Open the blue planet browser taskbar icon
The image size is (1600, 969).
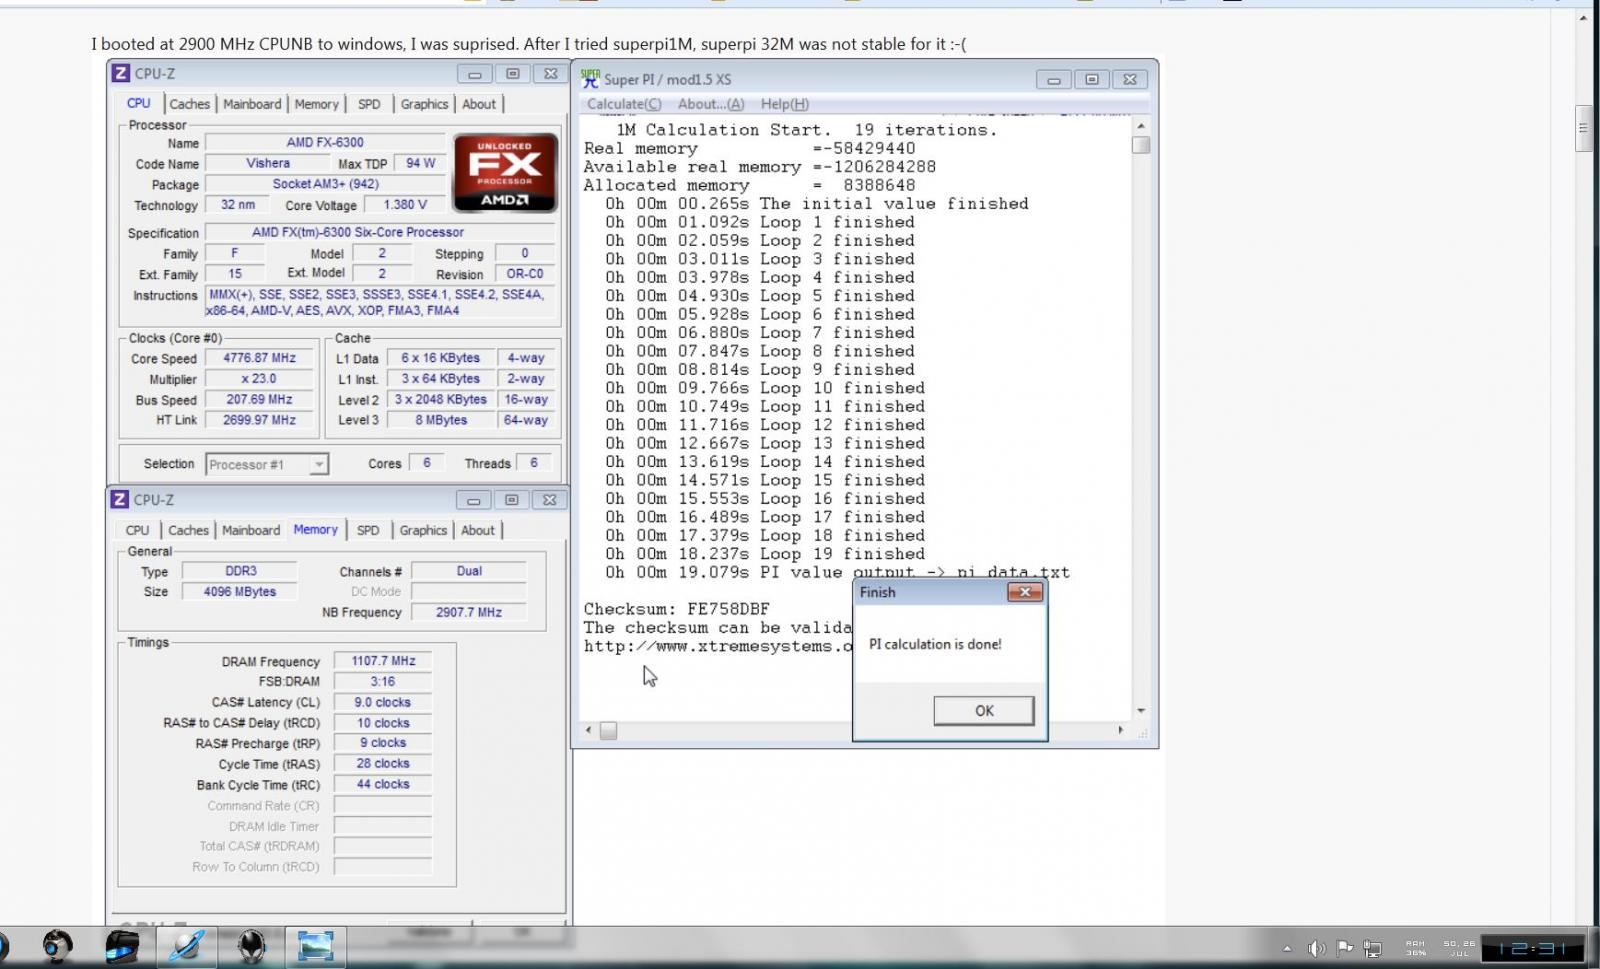click(187, 945)
